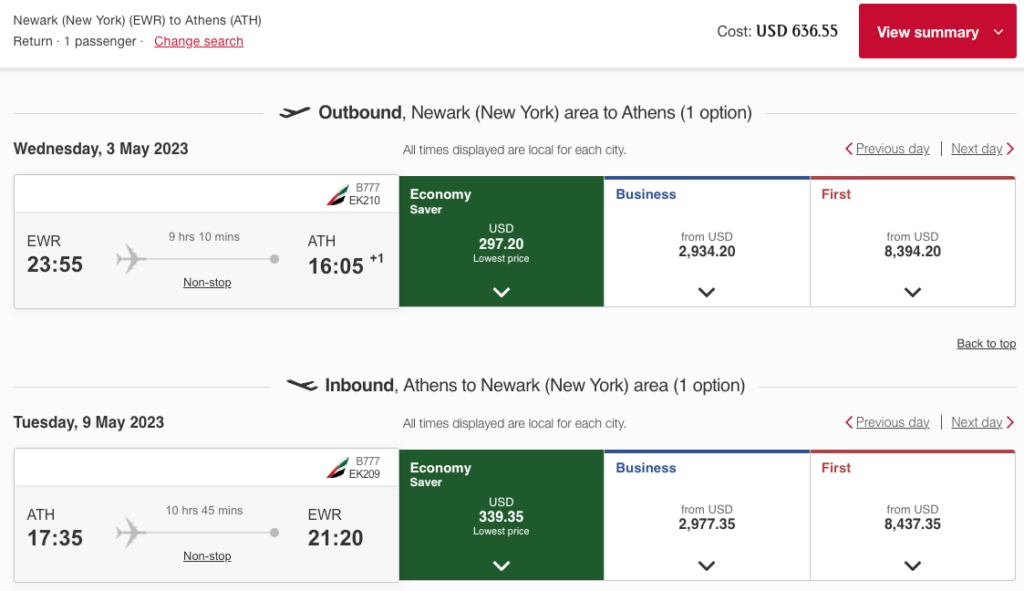Expand outbound First fare from 8,394.20
The height and width of the screenshot is (591, 1024).
click(912, 292)
